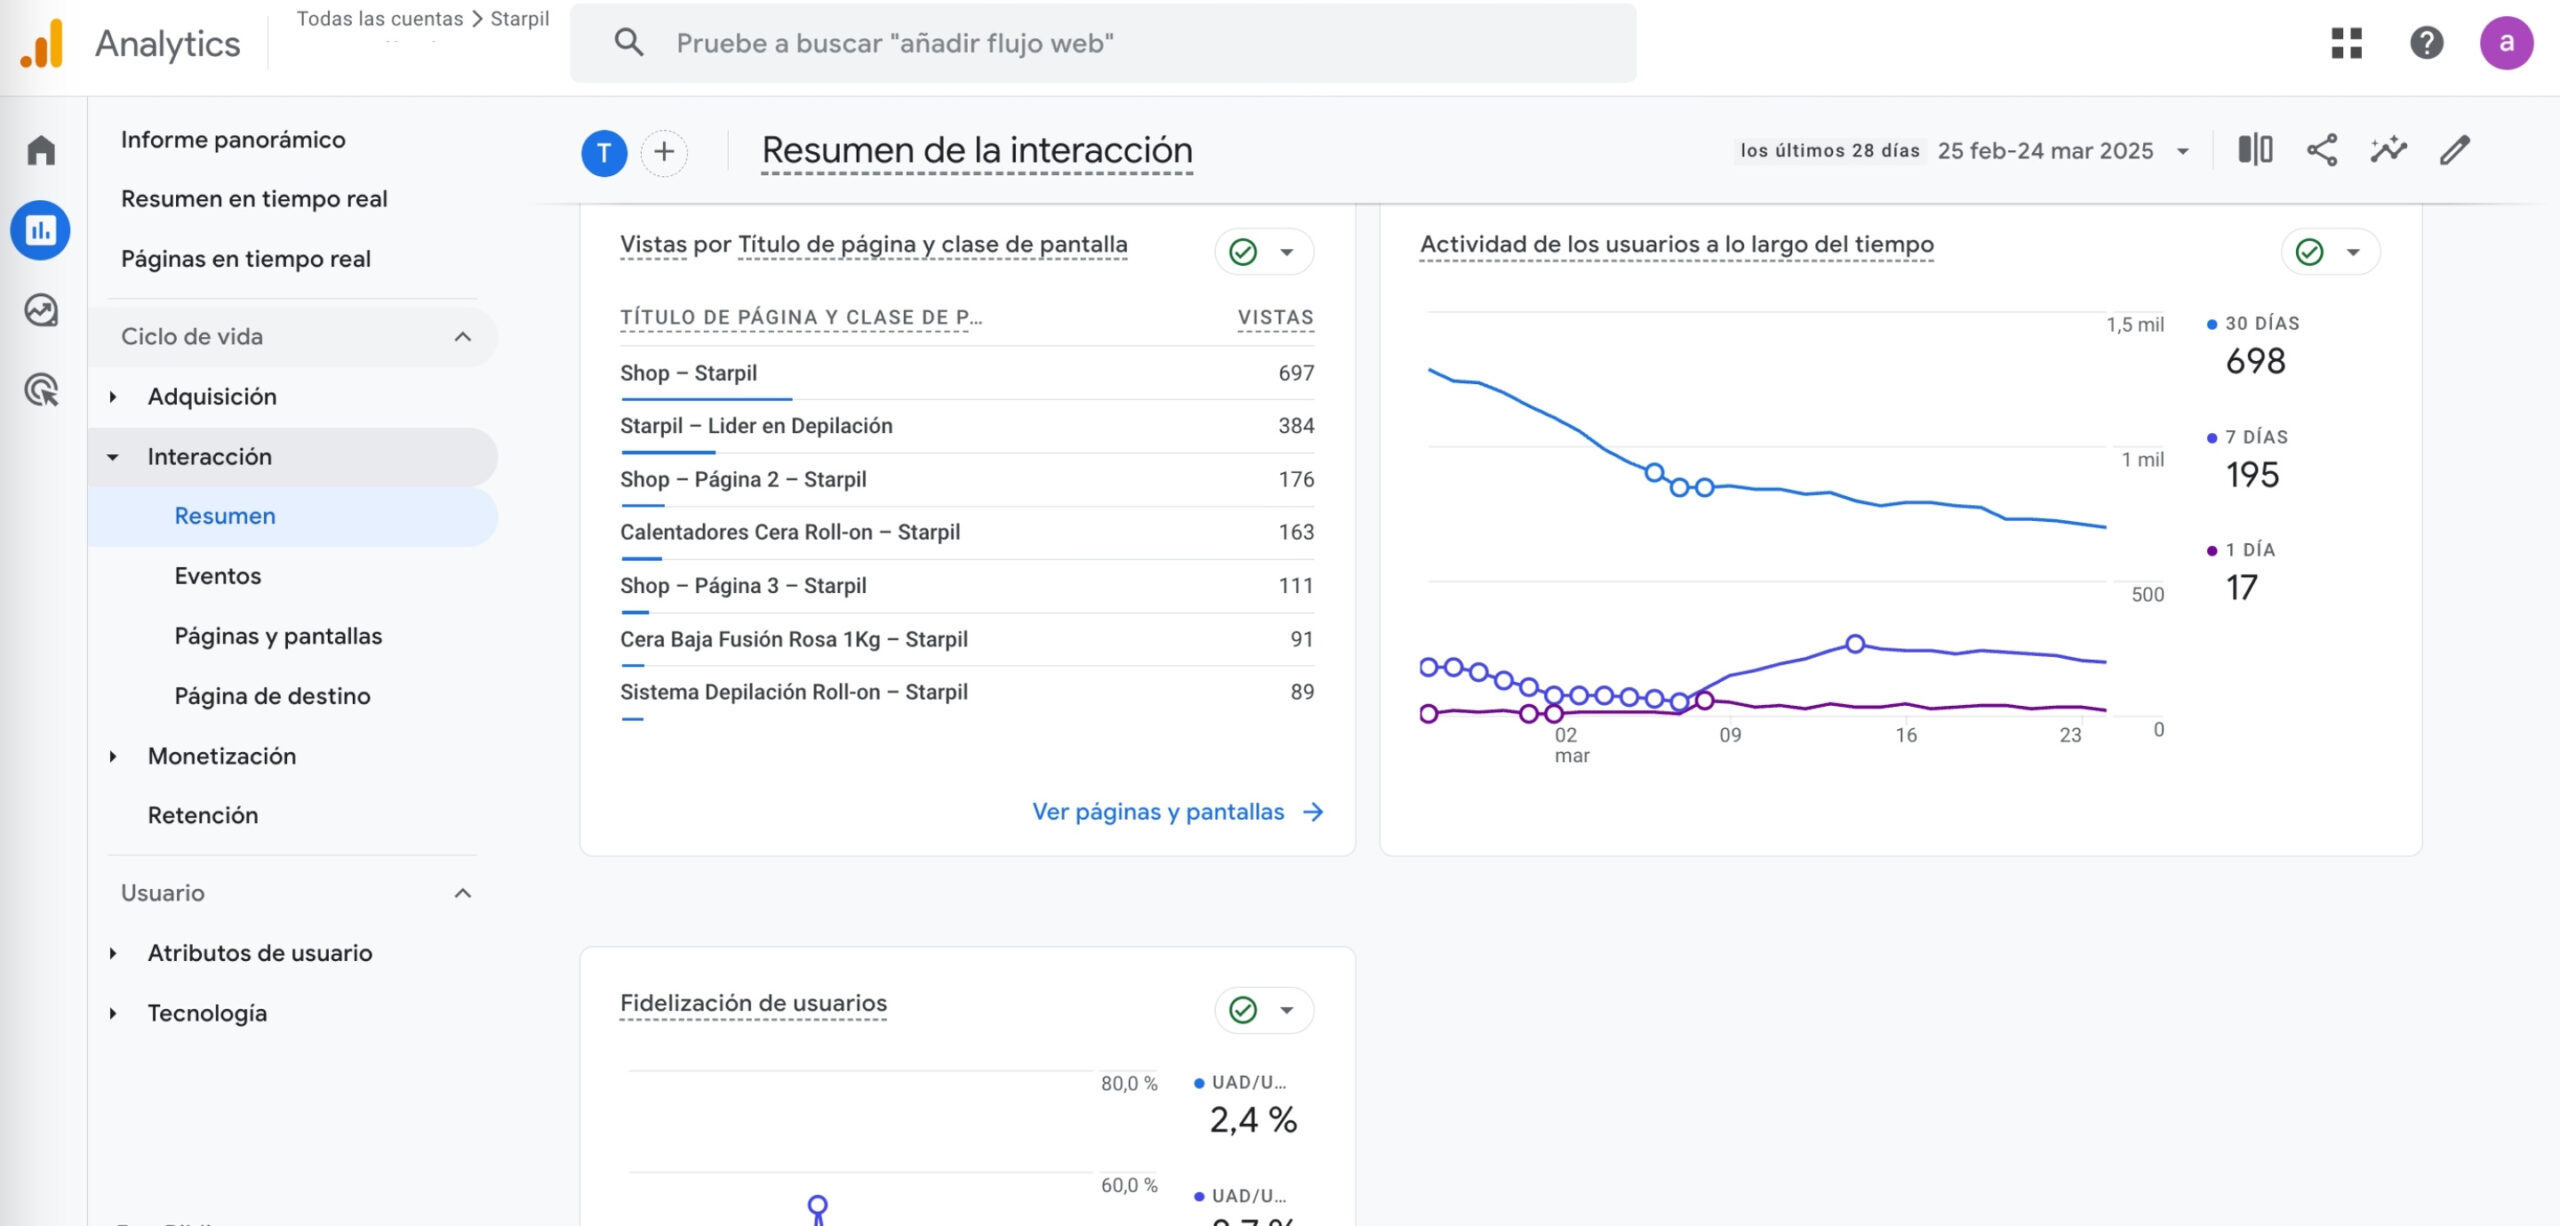Click the data quality check on Fidelización card

click(1243, 1010)
